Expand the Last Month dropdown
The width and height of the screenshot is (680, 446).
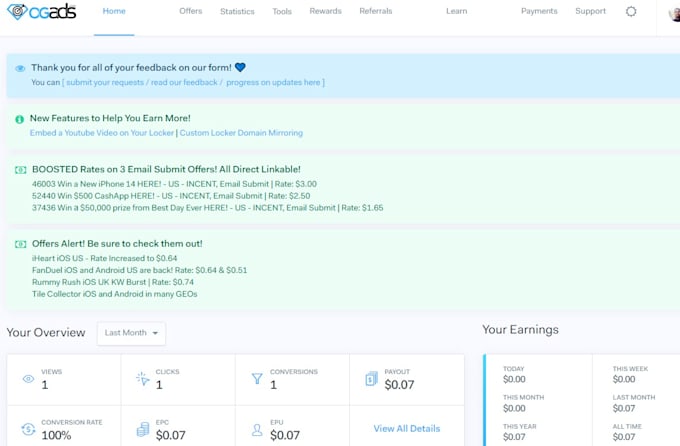tap(131, 334)
